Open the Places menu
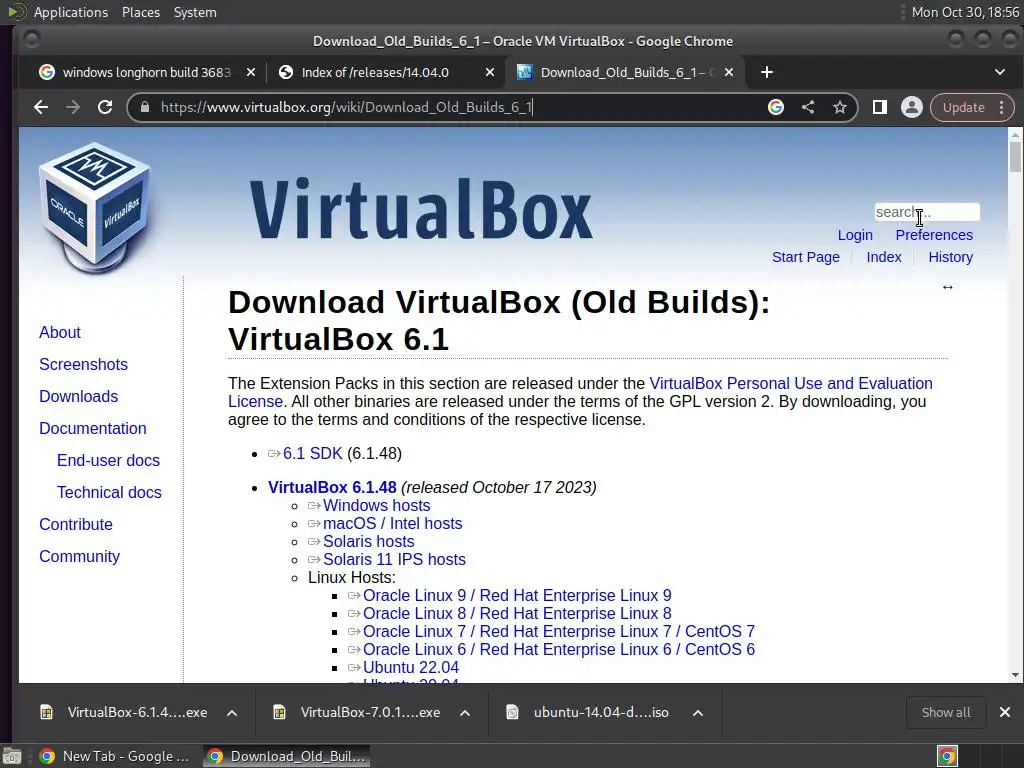This screenshot has width=1024, height=768. pos(141,12)
